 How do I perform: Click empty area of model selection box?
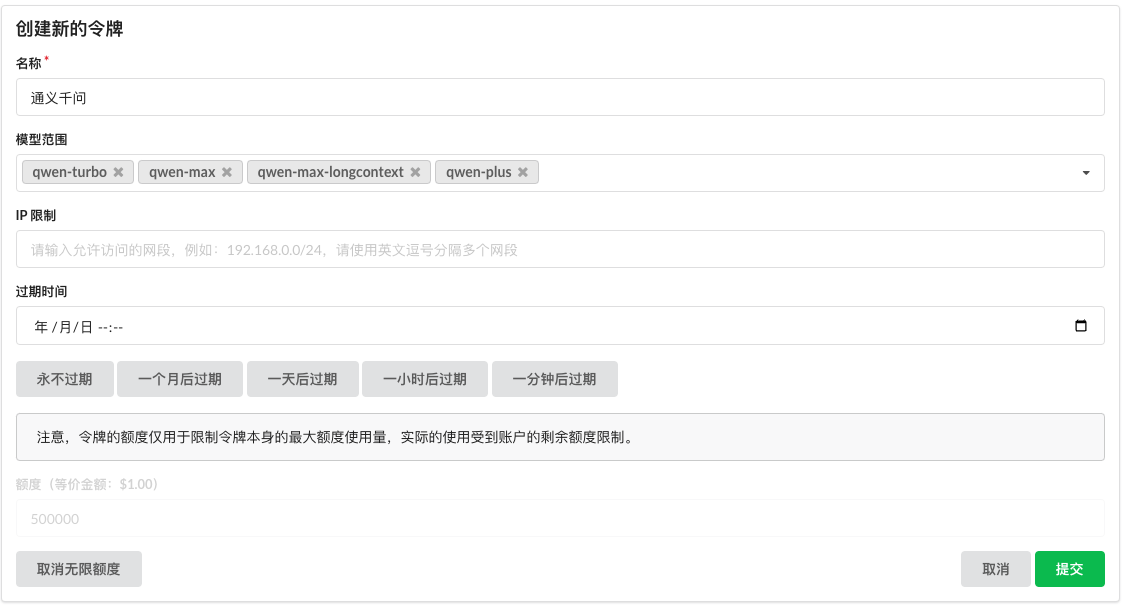click(x=800, y=173)
